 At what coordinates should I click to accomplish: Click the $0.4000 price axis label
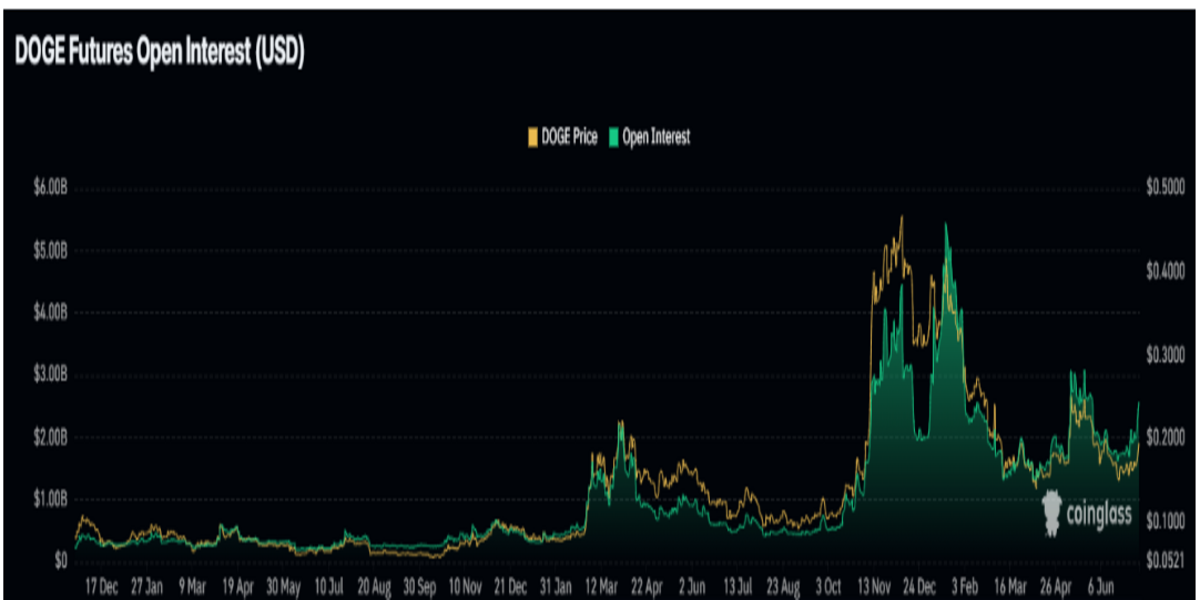click(1164, 271)
